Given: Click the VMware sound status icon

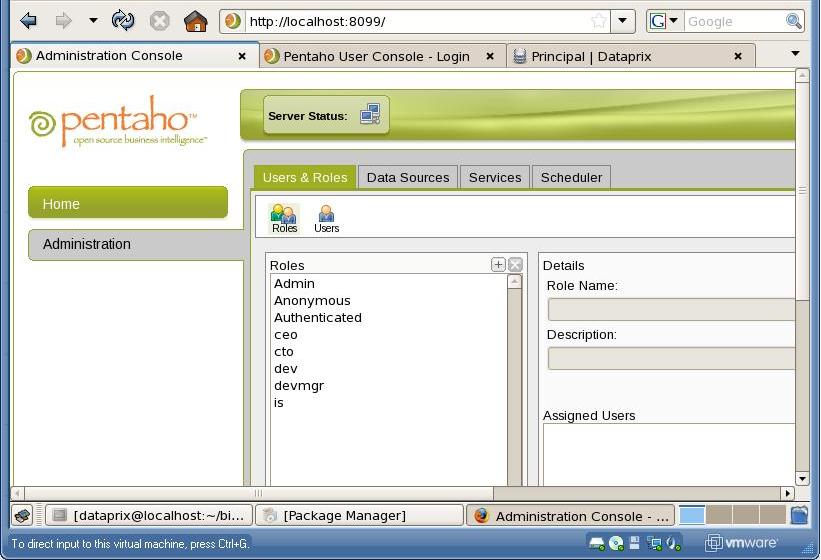Looking at the screenshot, I should (x=673, y=544).
